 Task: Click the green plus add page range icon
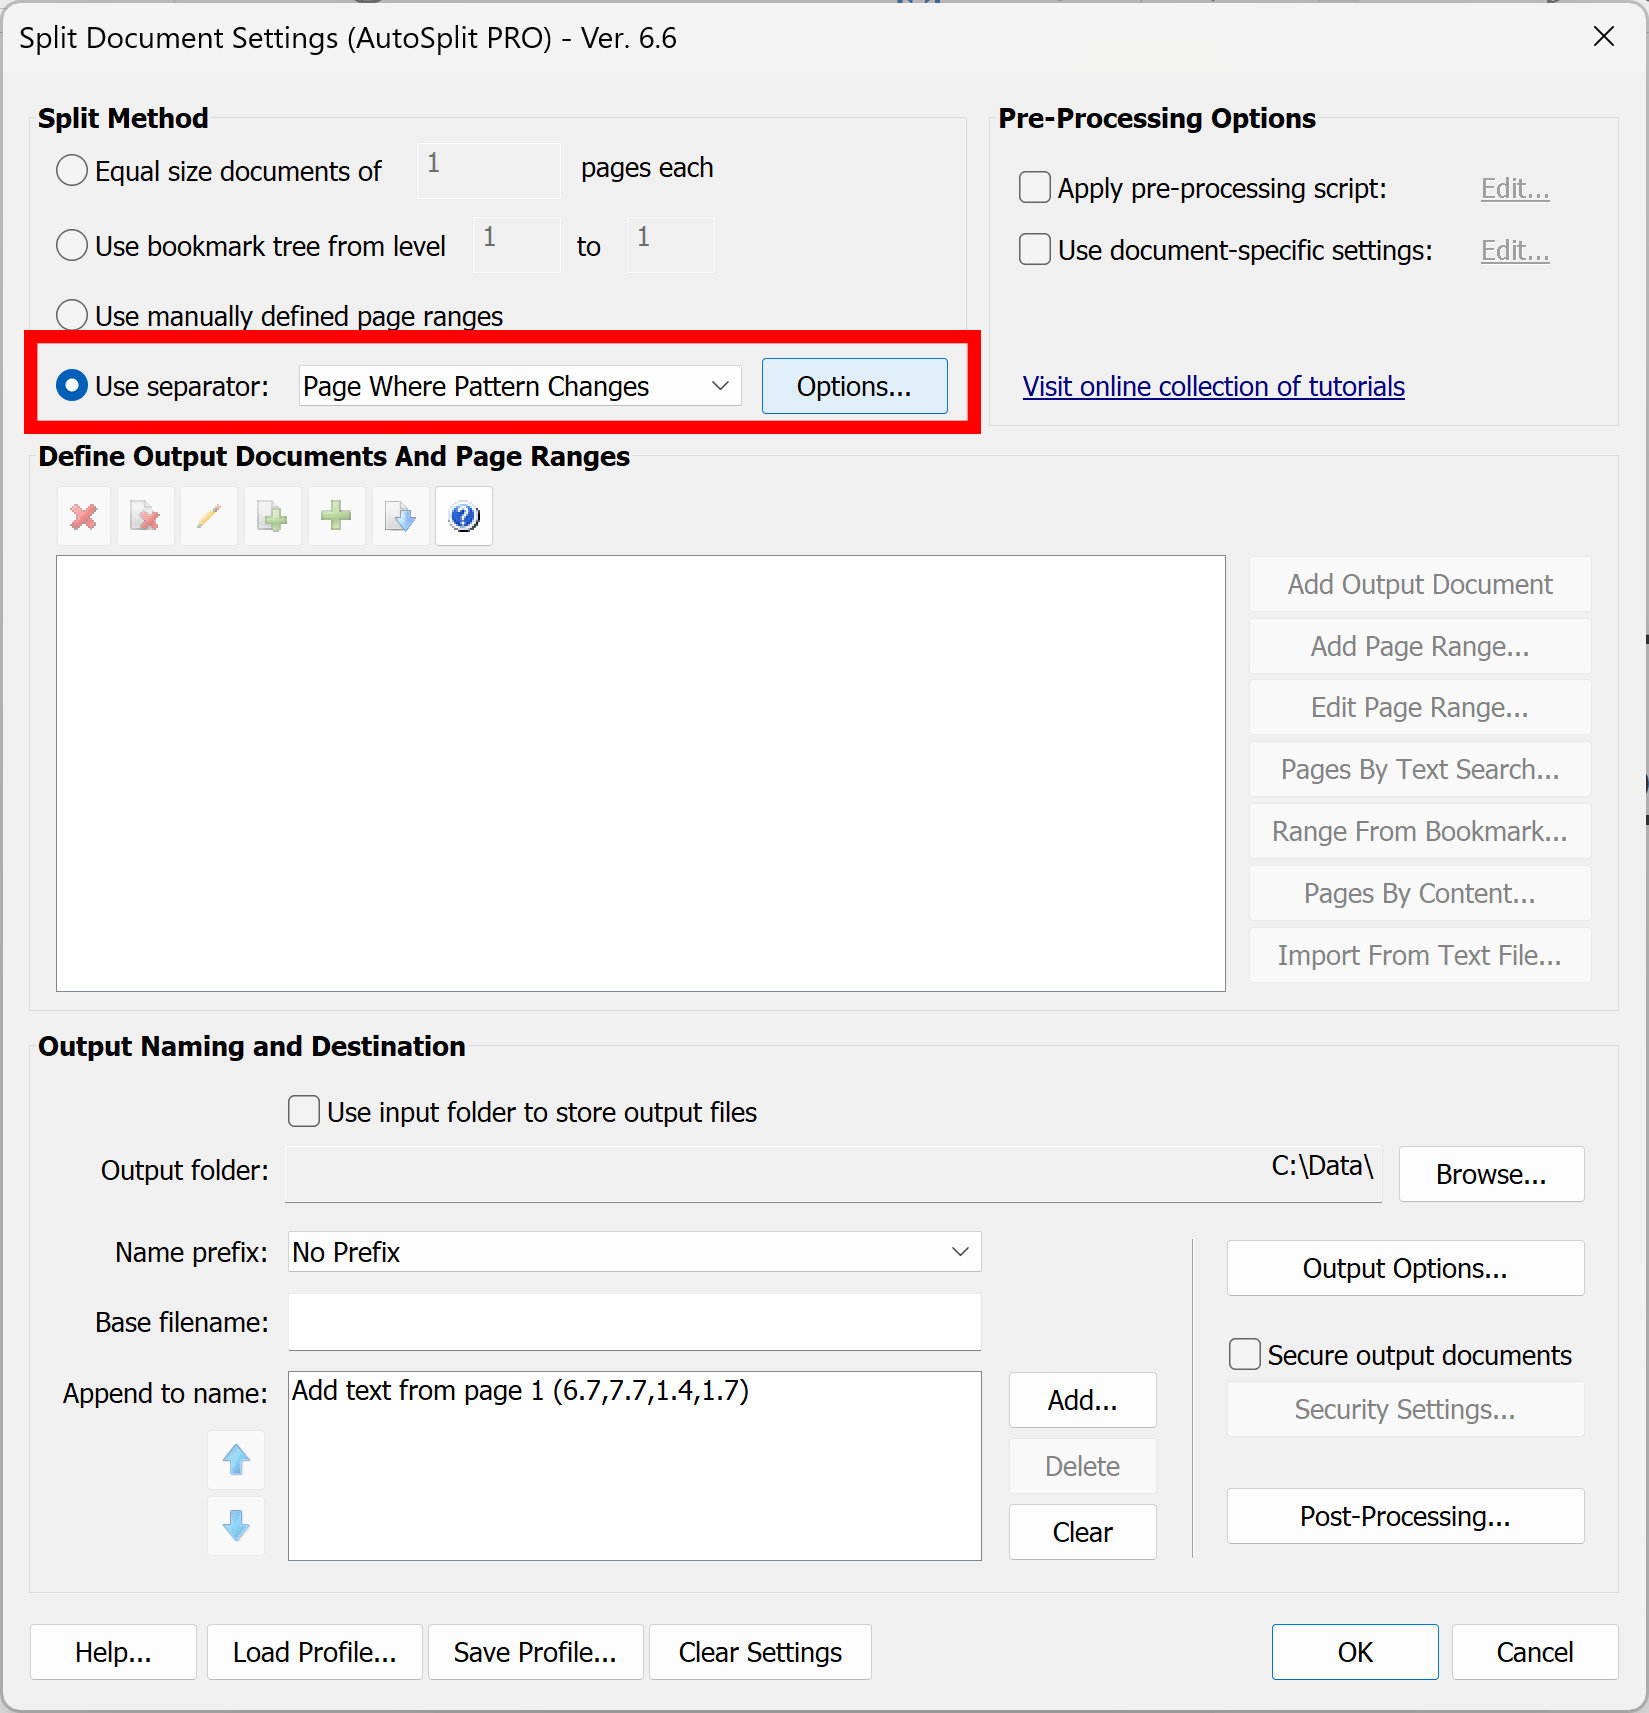(x=336, y=516)
